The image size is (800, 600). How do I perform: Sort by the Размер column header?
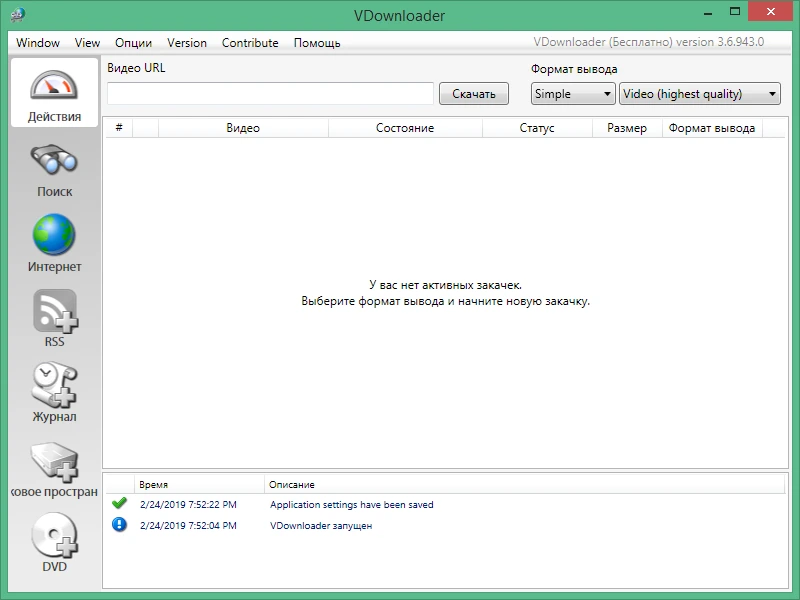pos(627,128)
